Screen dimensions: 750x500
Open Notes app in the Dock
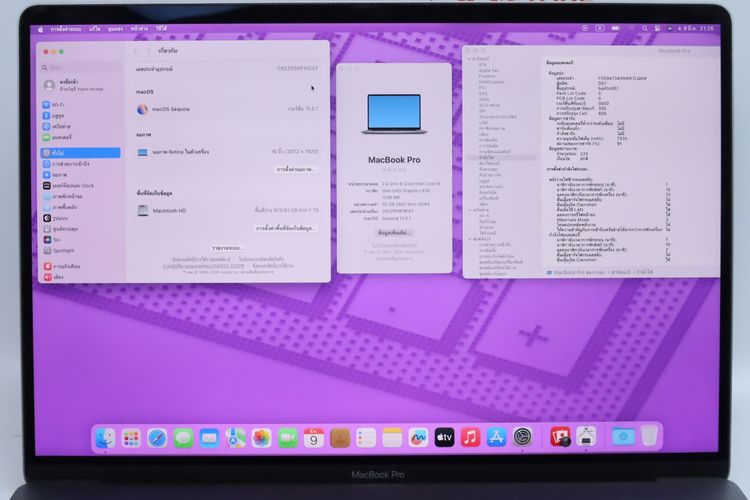[392, 438]
